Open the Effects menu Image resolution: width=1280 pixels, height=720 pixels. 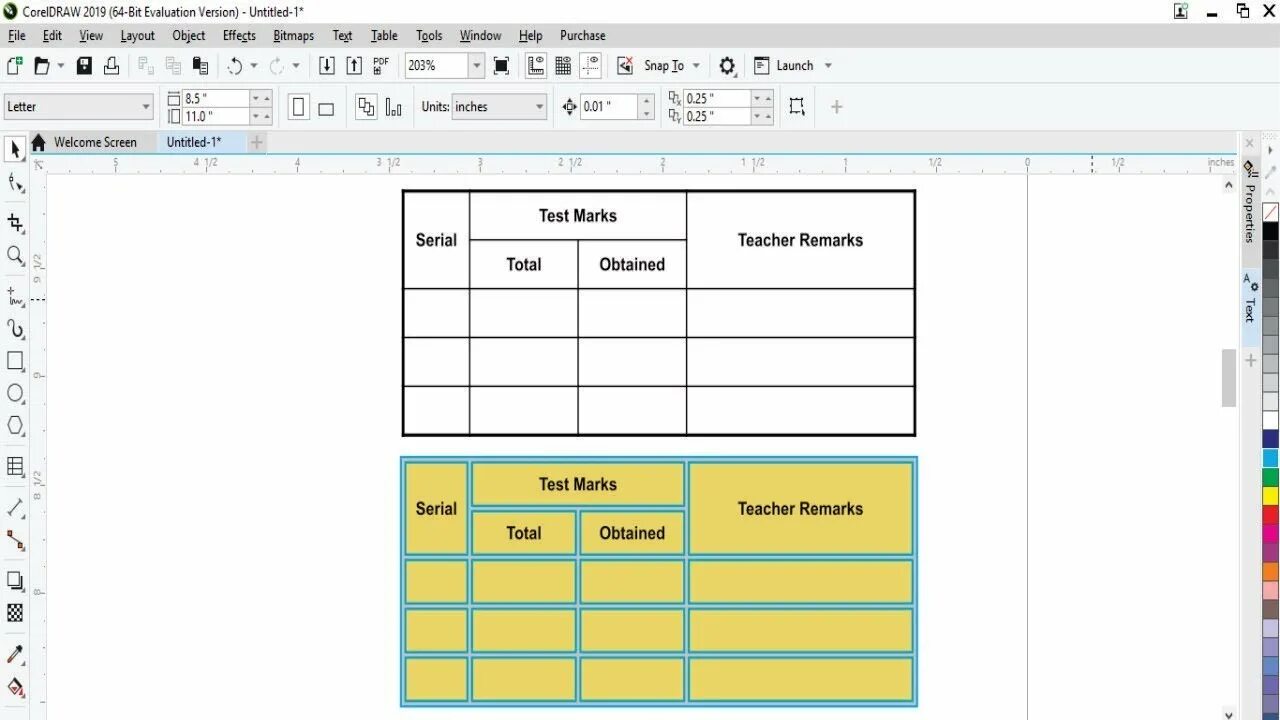pos(239,36)
